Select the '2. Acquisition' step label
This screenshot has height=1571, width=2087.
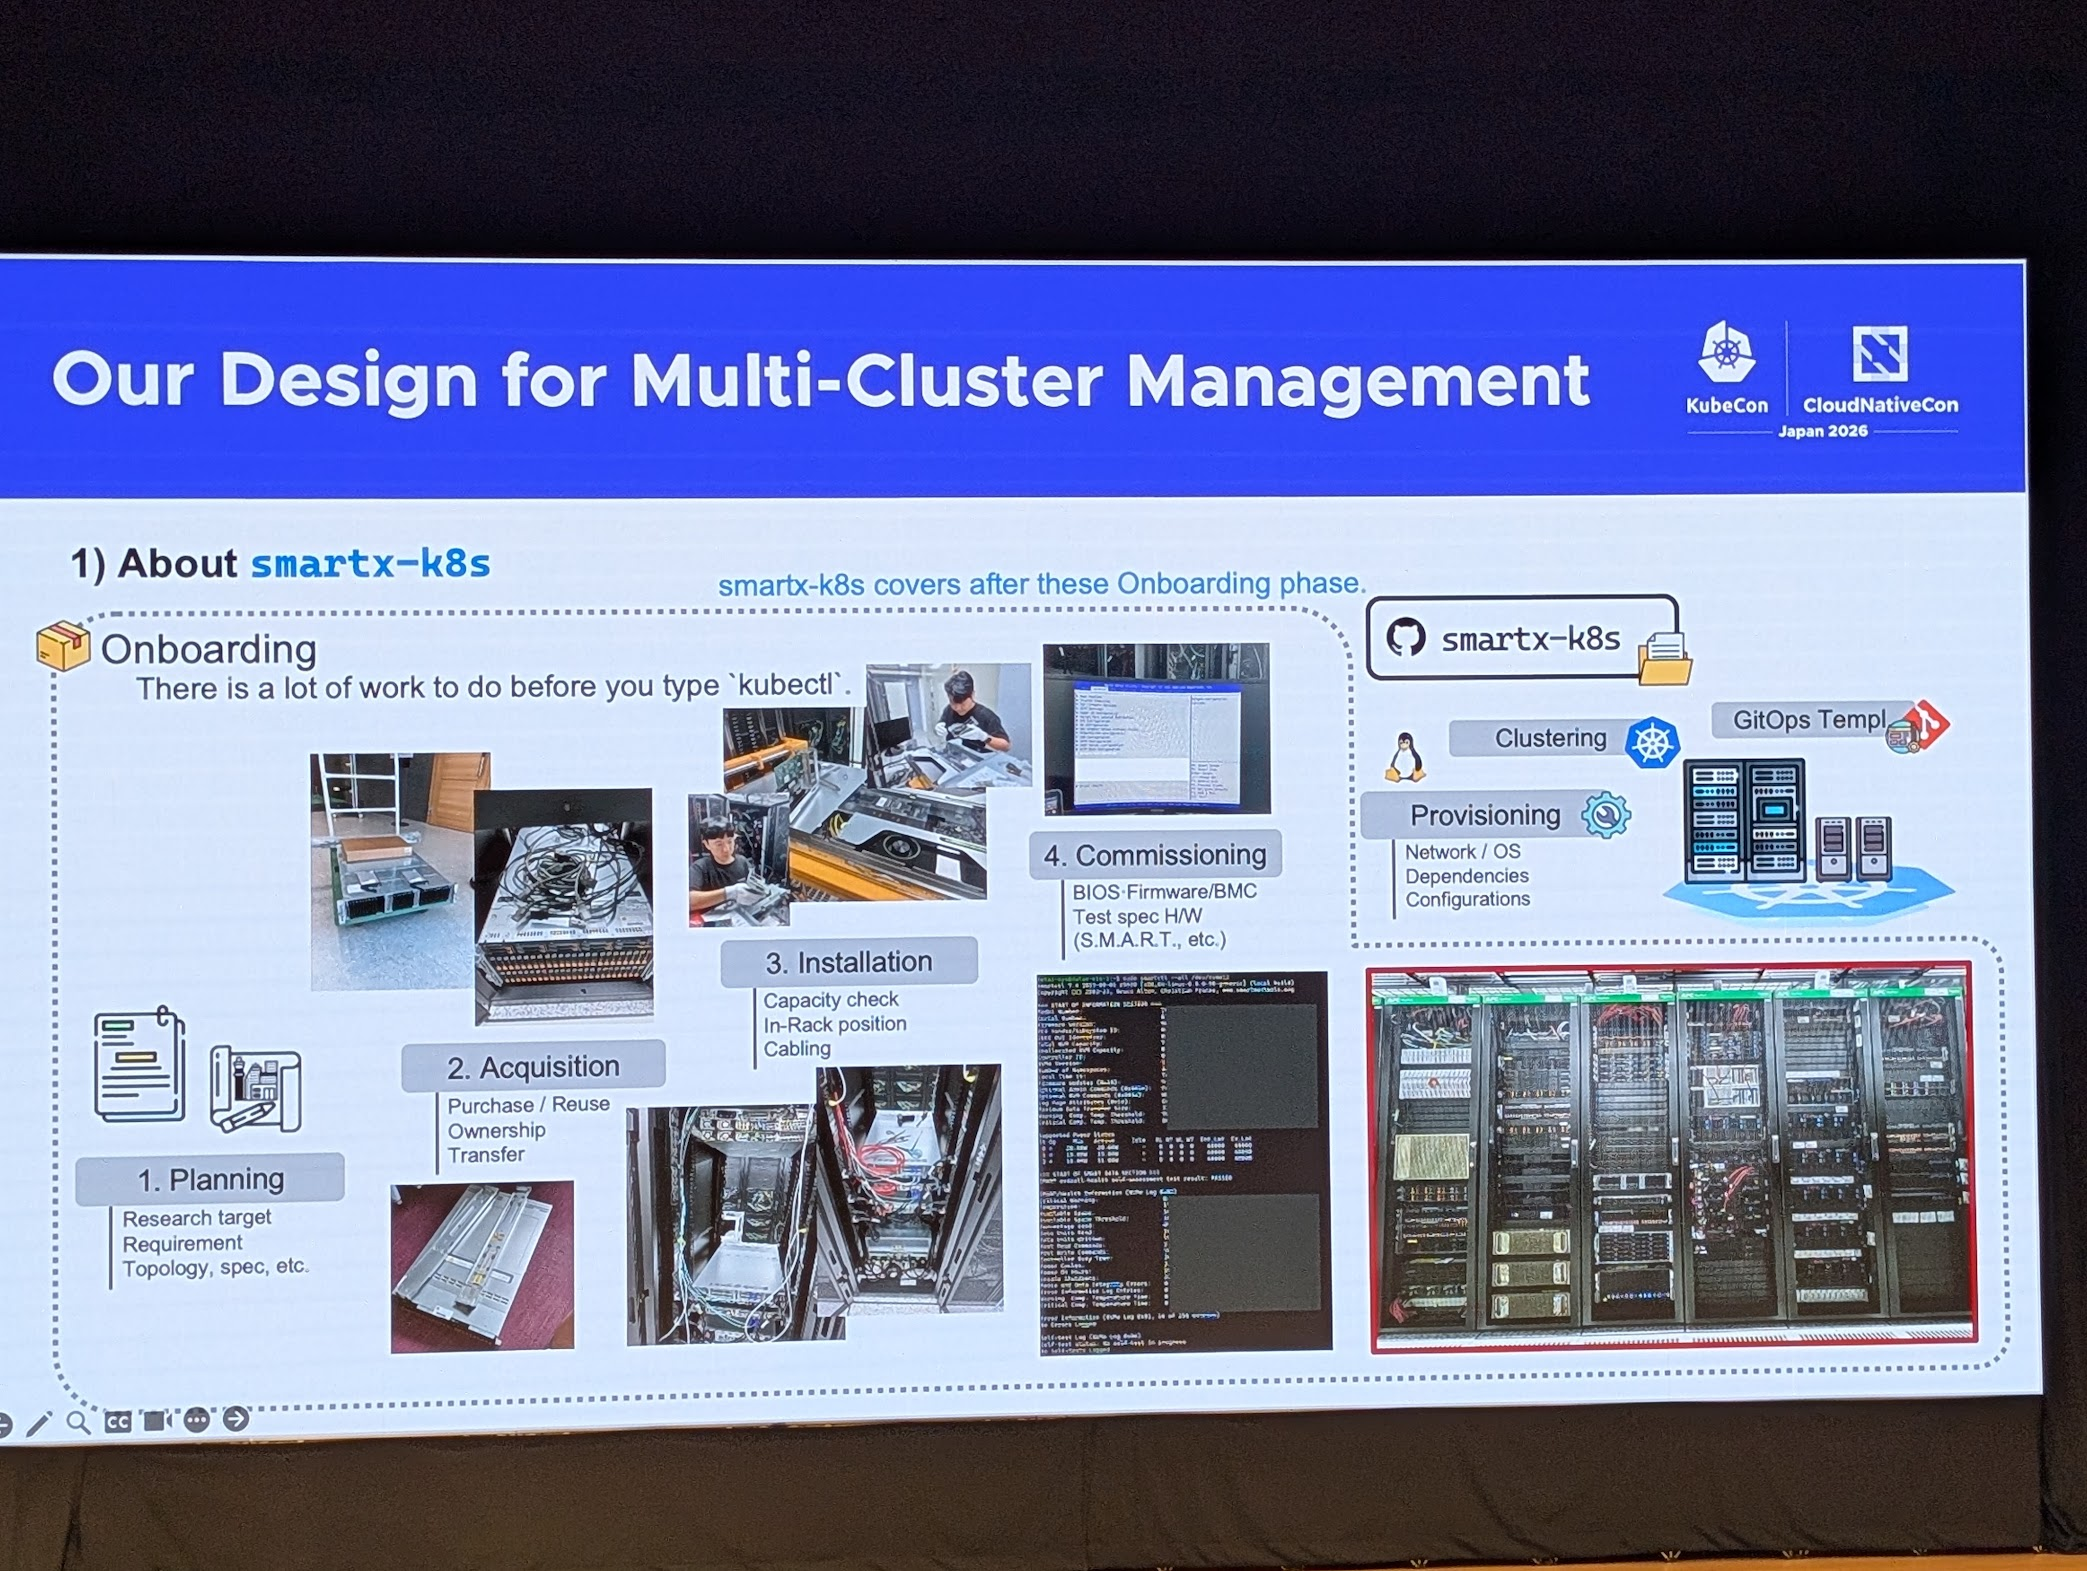(533, 1067)
